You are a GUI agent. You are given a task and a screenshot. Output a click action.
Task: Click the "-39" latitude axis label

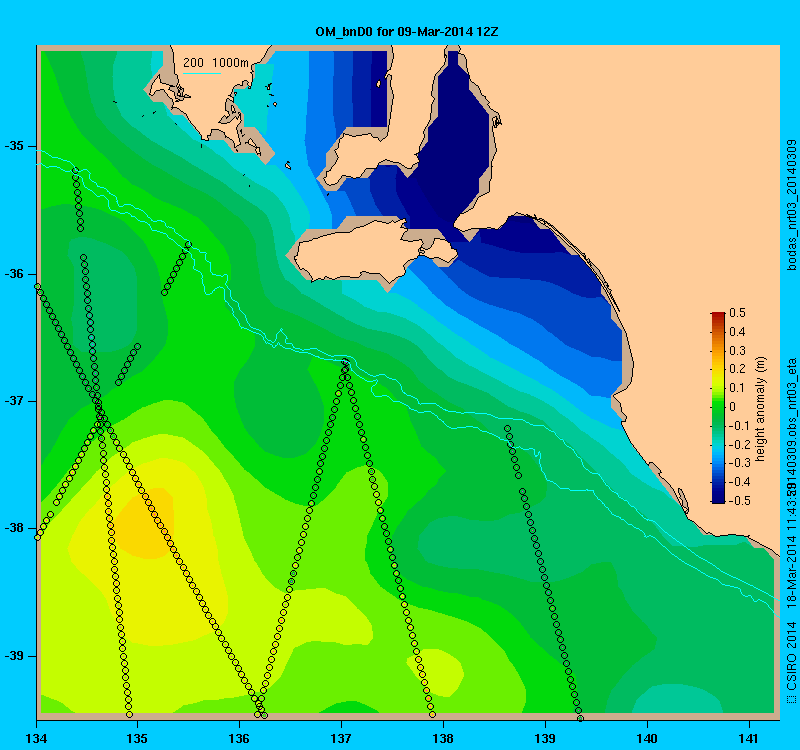14,656
